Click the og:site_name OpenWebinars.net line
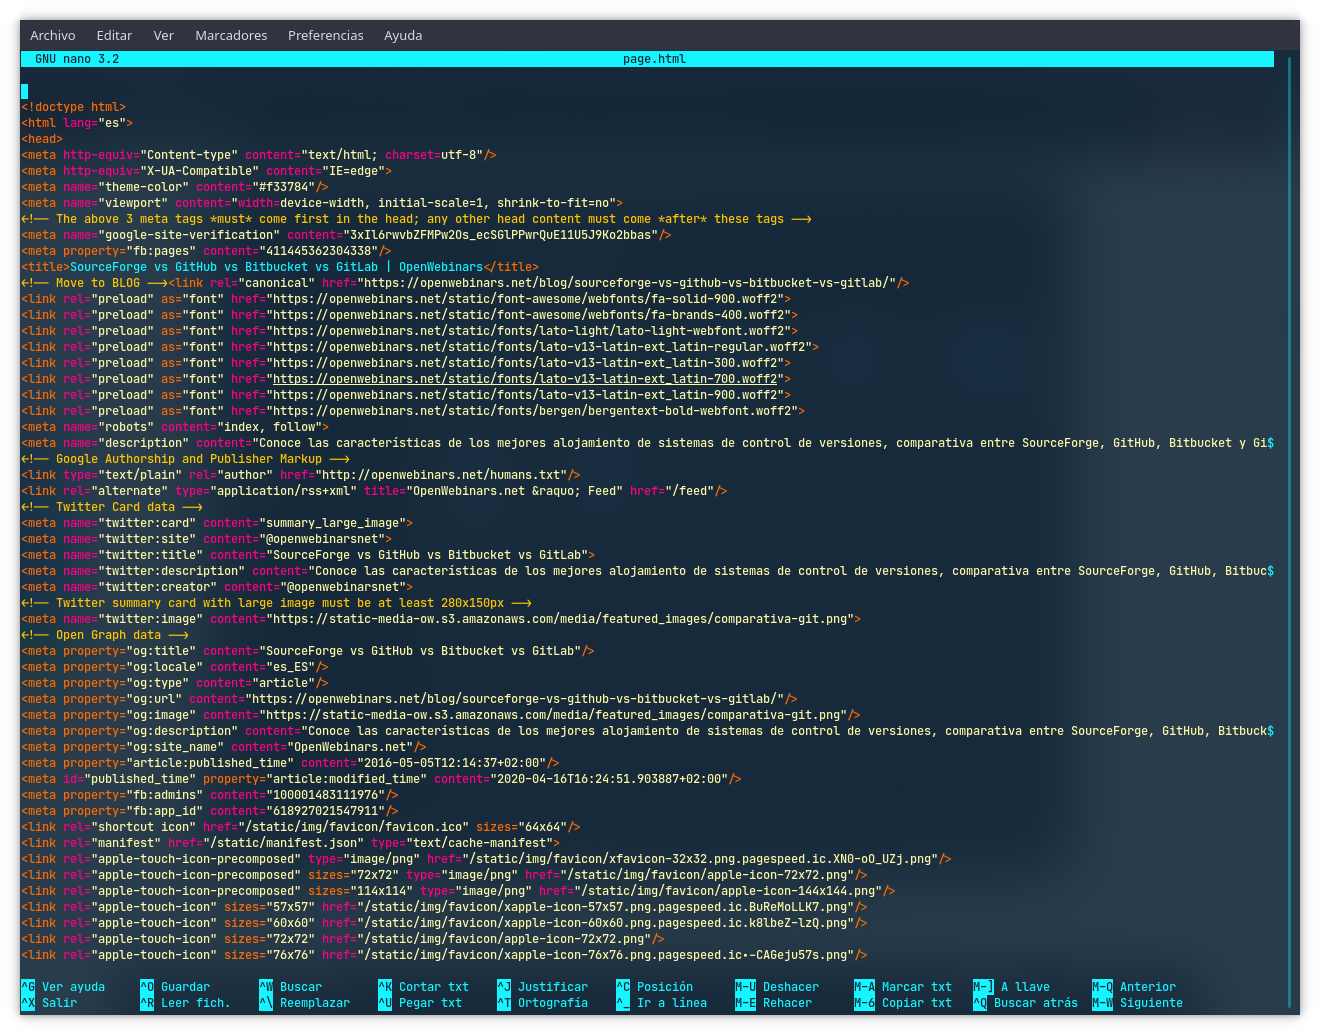This screenshot has height=1035, width=1320. click(x=224, y=747)
